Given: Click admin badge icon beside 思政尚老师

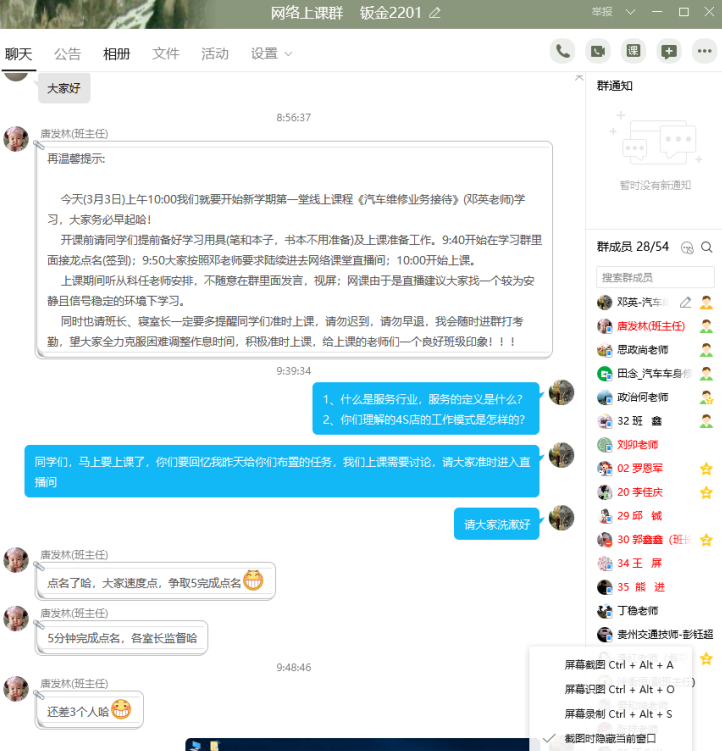Looking at the screenshot, I should (706, 350).
